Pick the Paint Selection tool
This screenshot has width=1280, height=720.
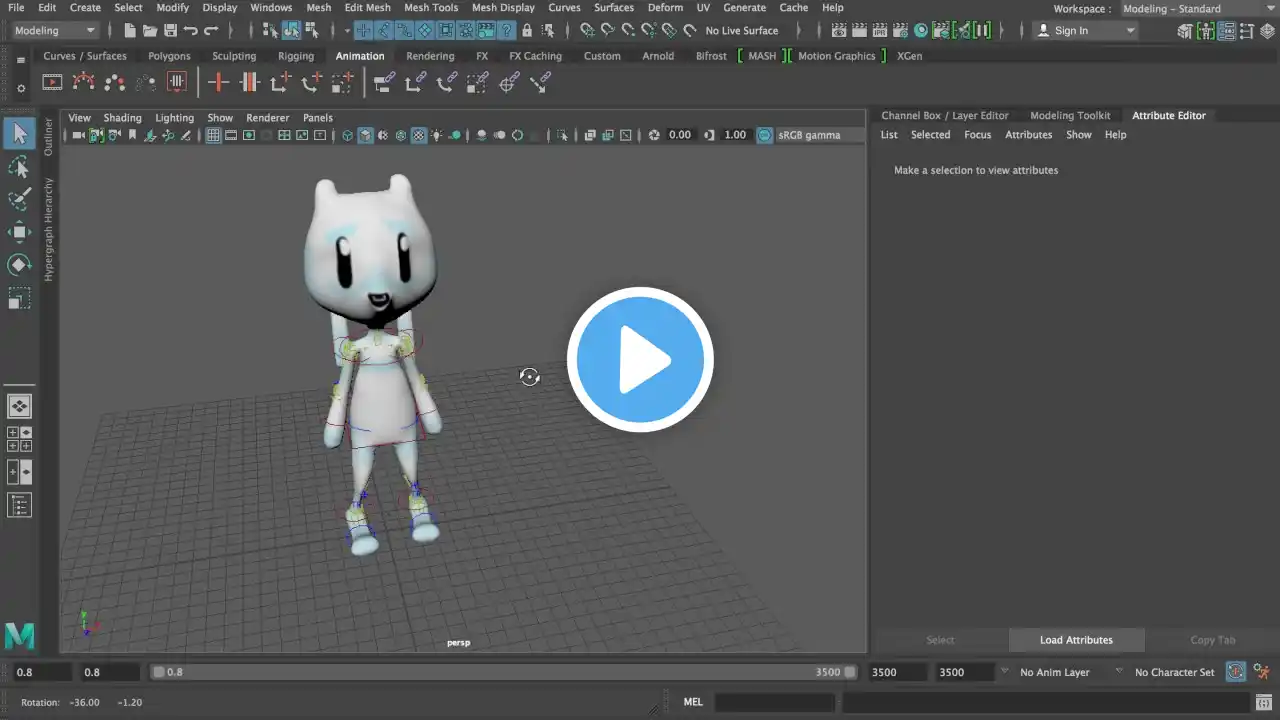[19, 199]
